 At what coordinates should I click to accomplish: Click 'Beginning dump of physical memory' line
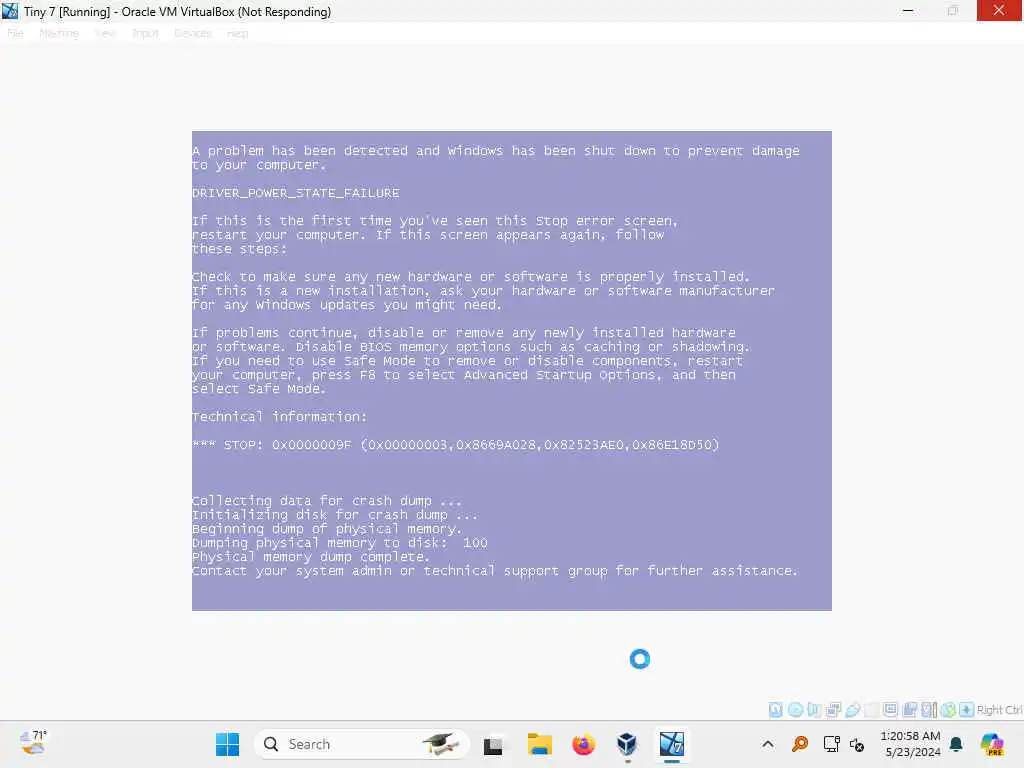pos(327,529)
